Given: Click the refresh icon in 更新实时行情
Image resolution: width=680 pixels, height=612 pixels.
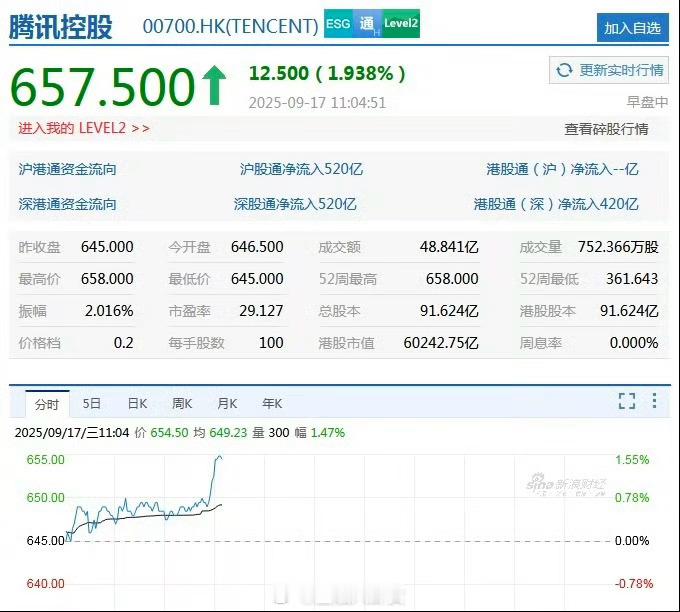Looking at the screenshot, I should pos(564,70).
